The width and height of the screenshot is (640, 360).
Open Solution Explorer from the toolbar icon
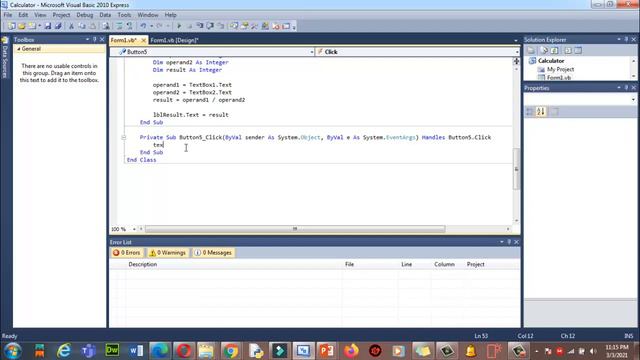pos(234,26)
